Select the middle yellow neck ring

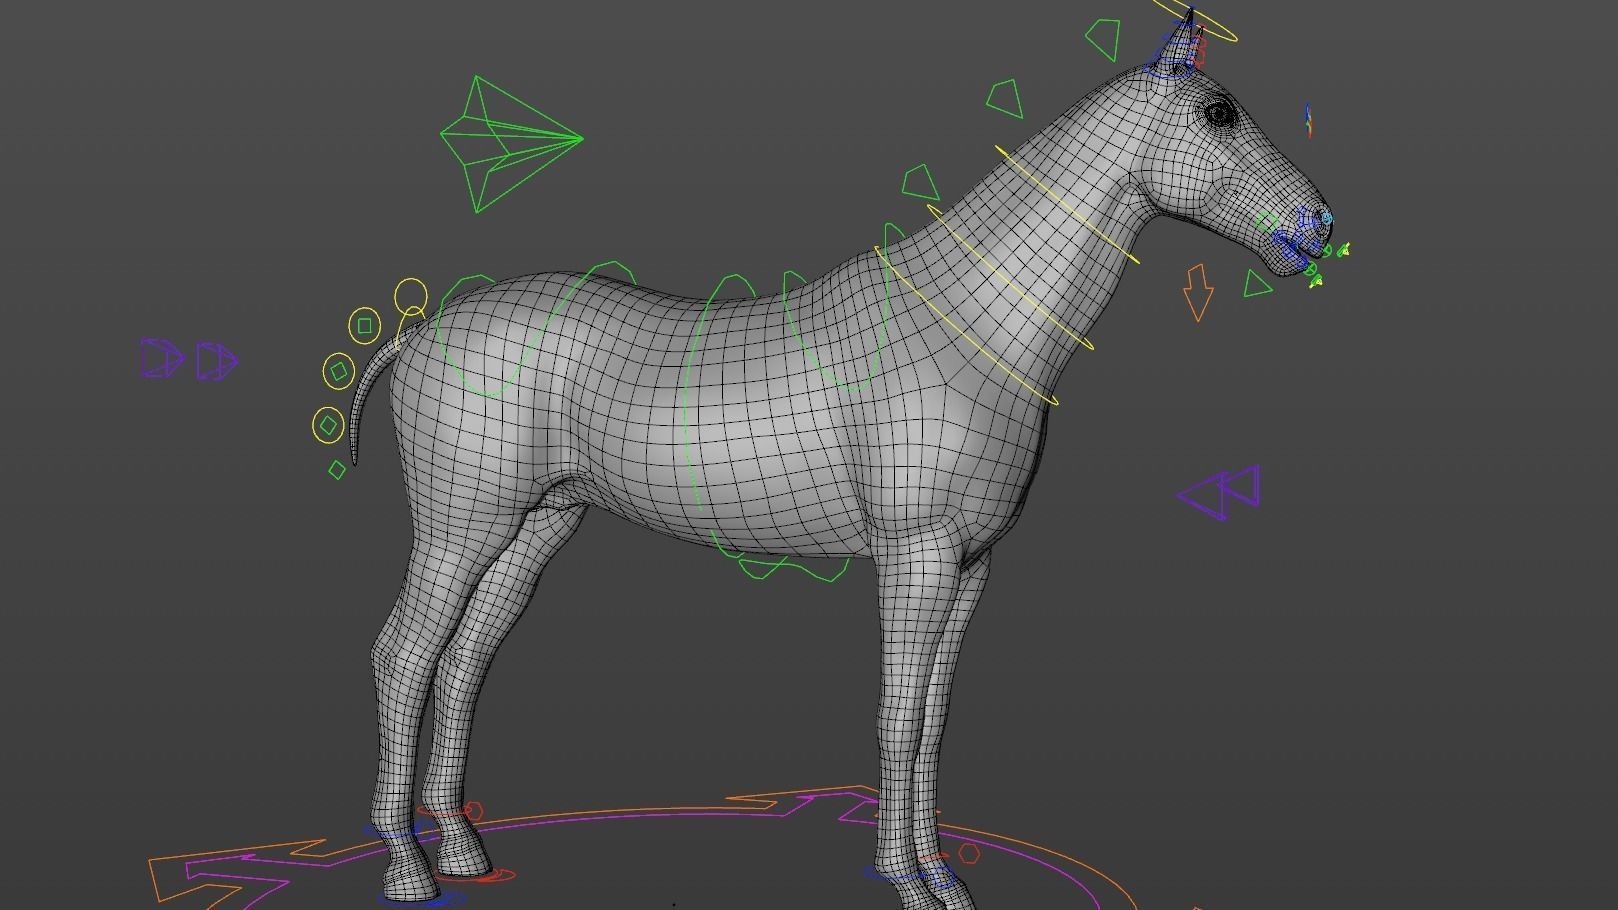1010,277
